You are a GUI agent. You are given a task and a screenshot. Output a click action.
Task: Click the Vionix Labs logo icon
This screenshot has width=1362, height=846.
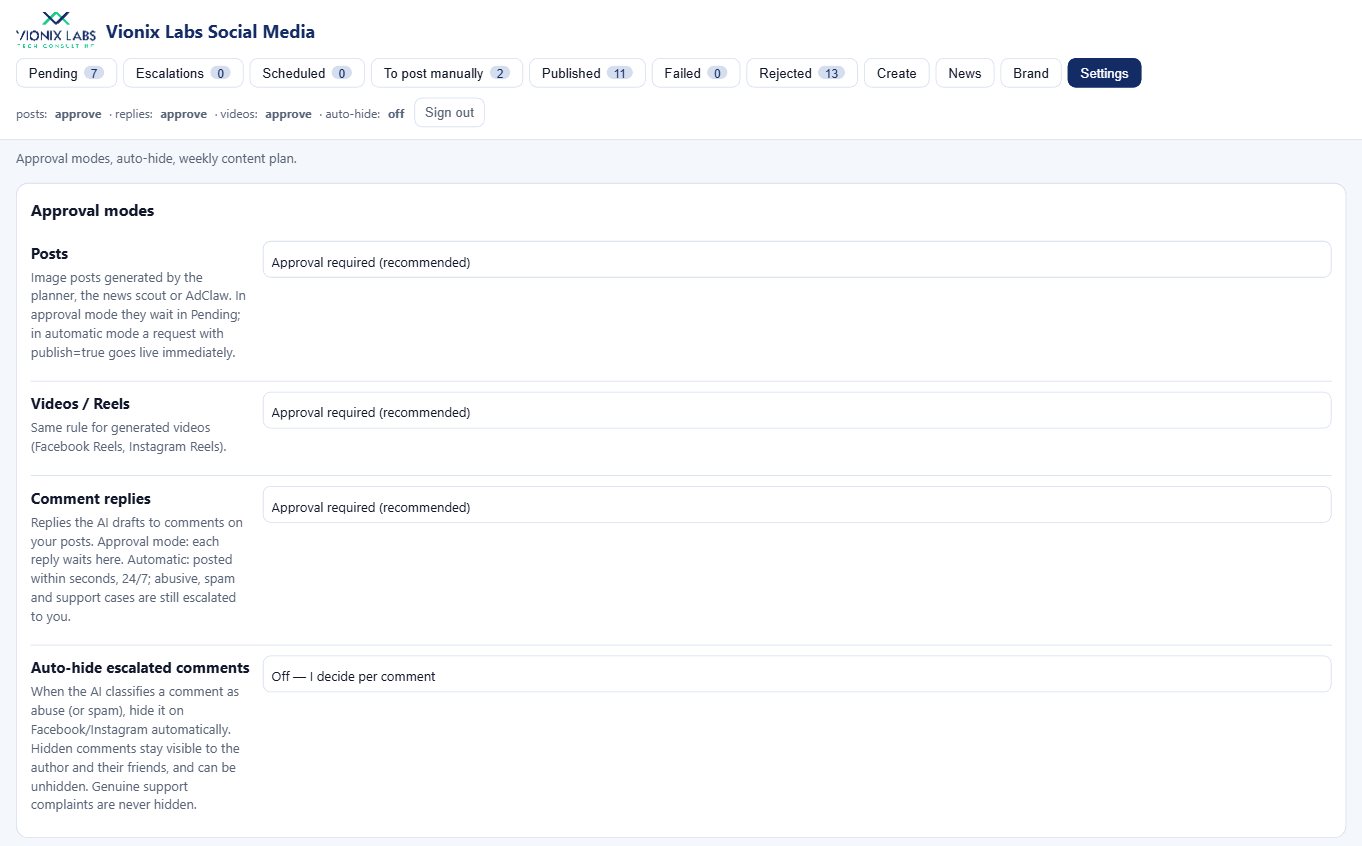pos(57,31)
